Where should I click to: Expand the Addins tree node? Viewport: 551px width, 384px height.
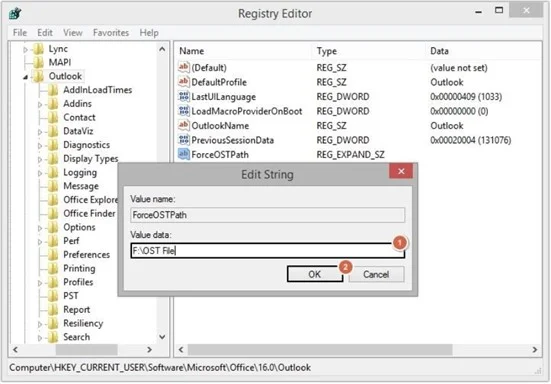point(40,104)
